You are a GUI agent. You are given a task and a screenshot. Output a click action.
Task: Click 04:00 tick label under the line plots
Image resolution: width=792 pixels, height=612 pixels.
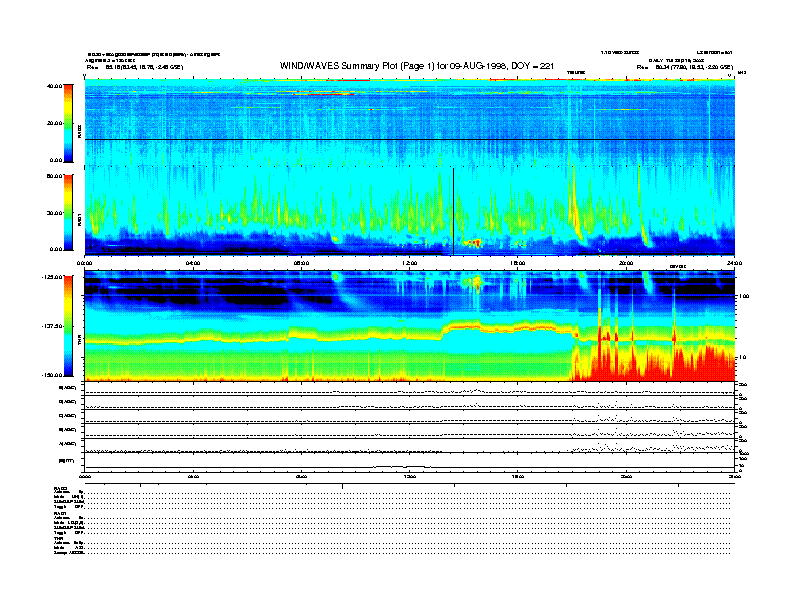pyautogui.click(x=193, y=476)
